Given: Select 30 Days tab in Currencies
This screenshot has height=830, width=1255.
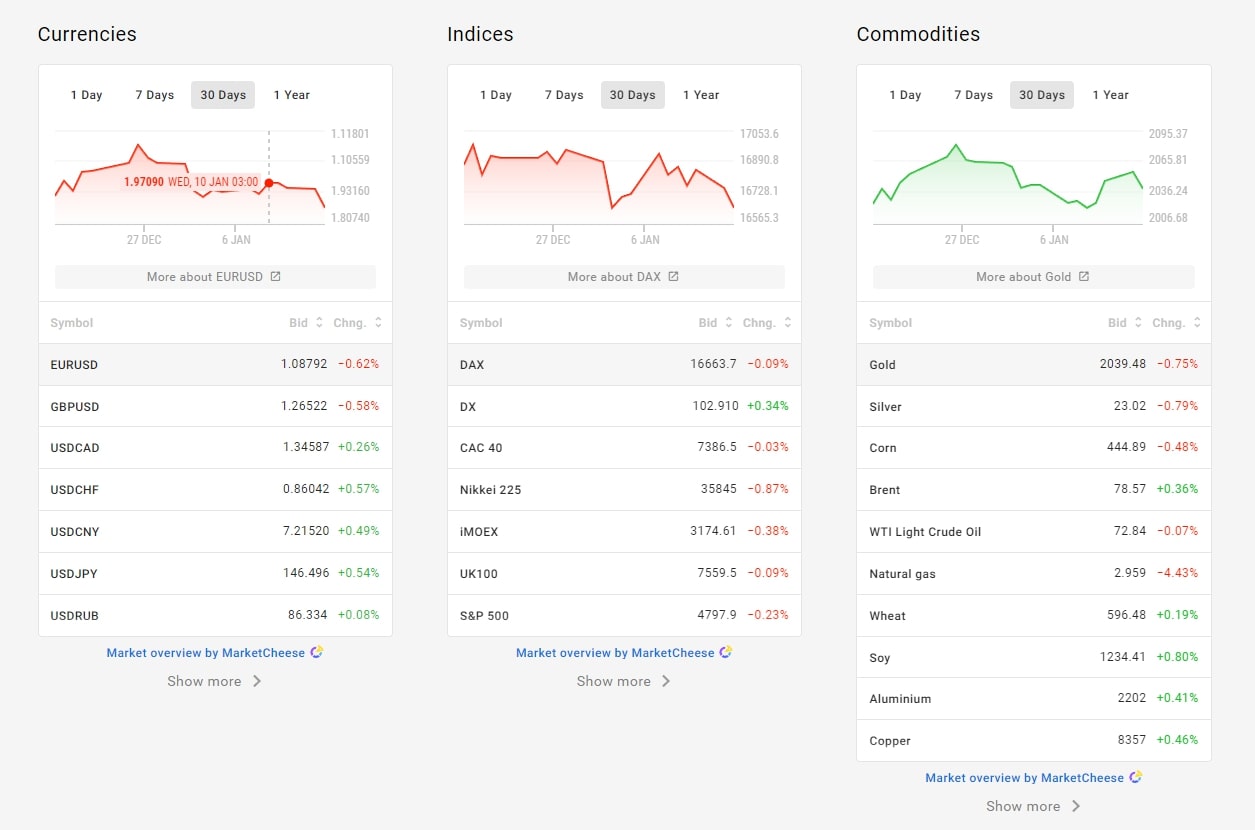Looking at the screenshot, I should [223, 95].
